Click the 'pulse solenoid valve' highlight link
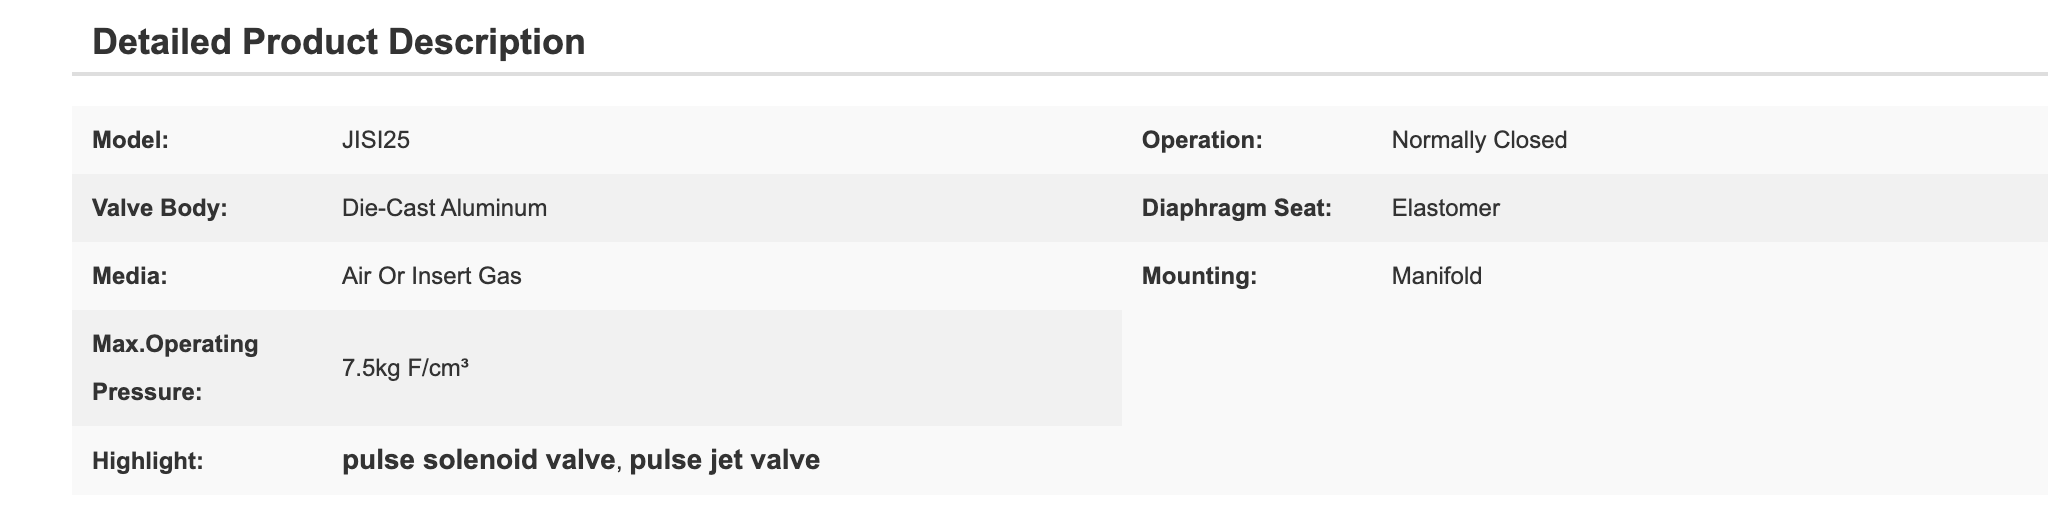The height and width of the screenshot is (508, 2048). (x=478, y=460)
